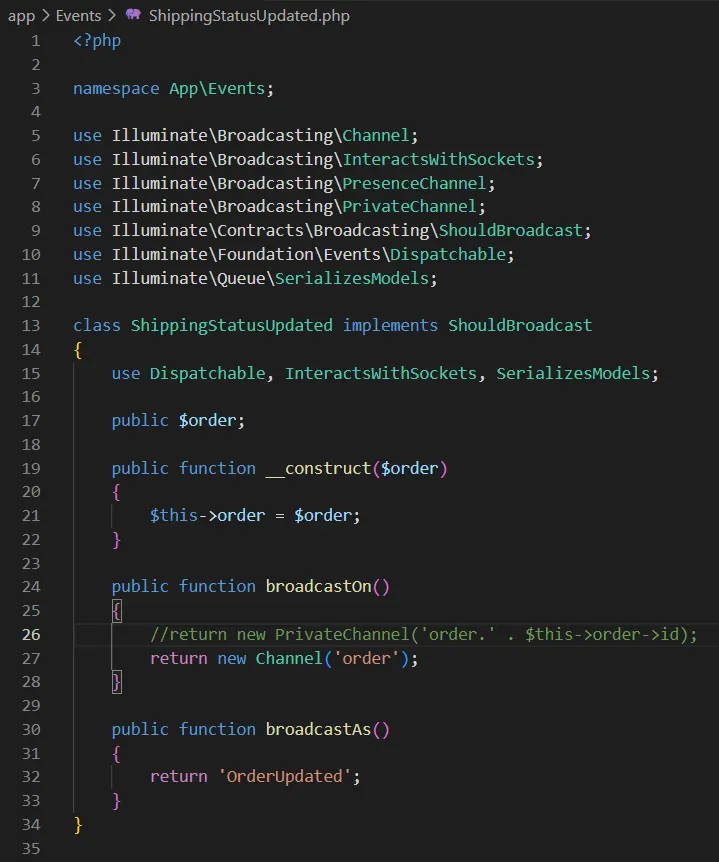Click 'PresenceChannel' in the line 7 import

[414, 183]
